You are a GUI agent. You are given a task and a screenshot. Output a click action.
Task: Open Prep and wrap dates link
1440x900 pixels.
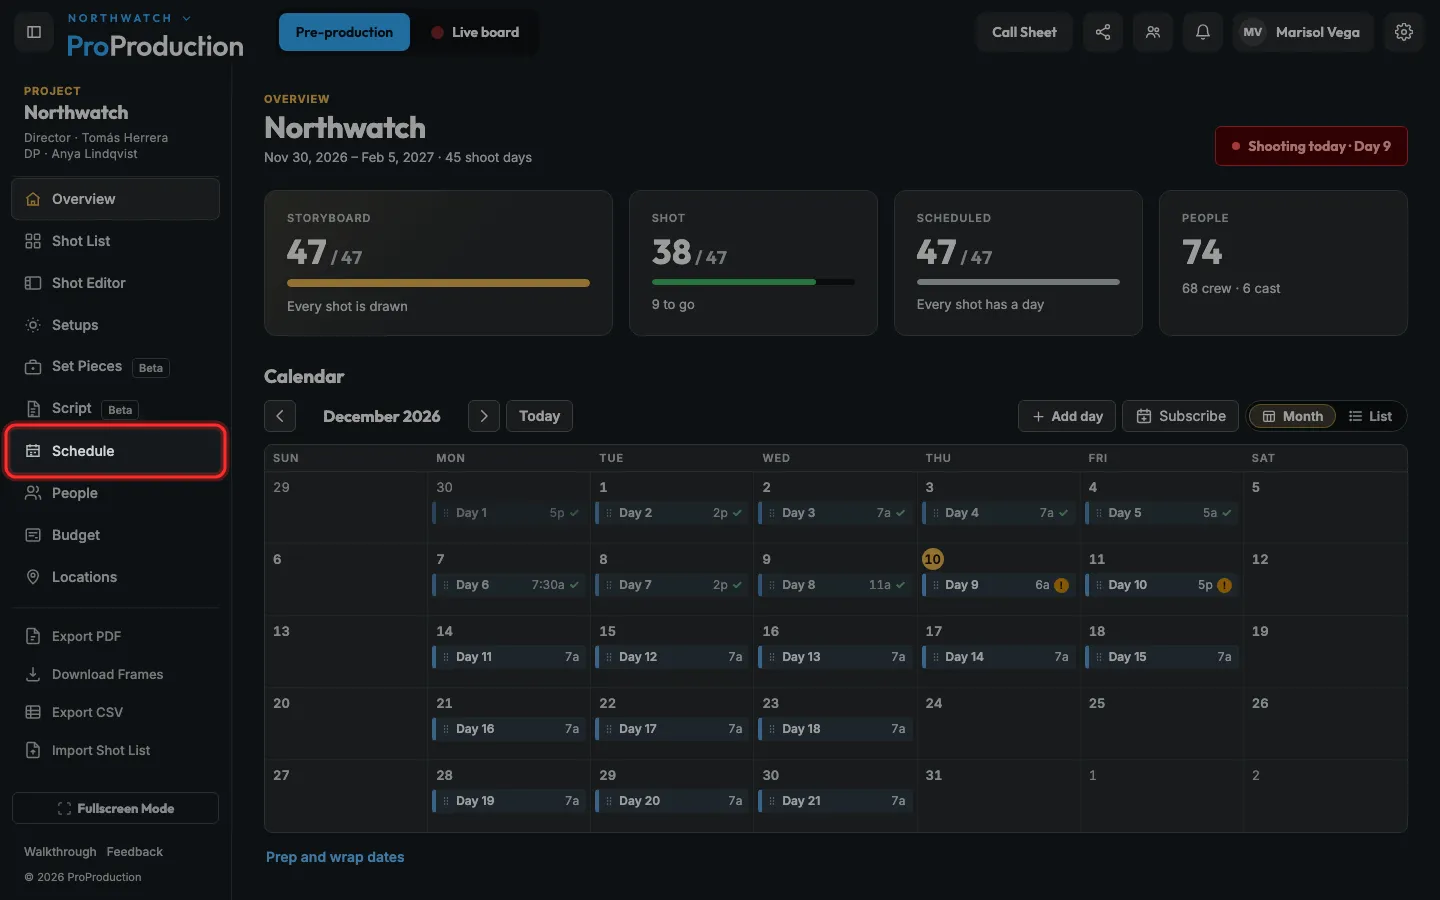click(x=335, y=857)
